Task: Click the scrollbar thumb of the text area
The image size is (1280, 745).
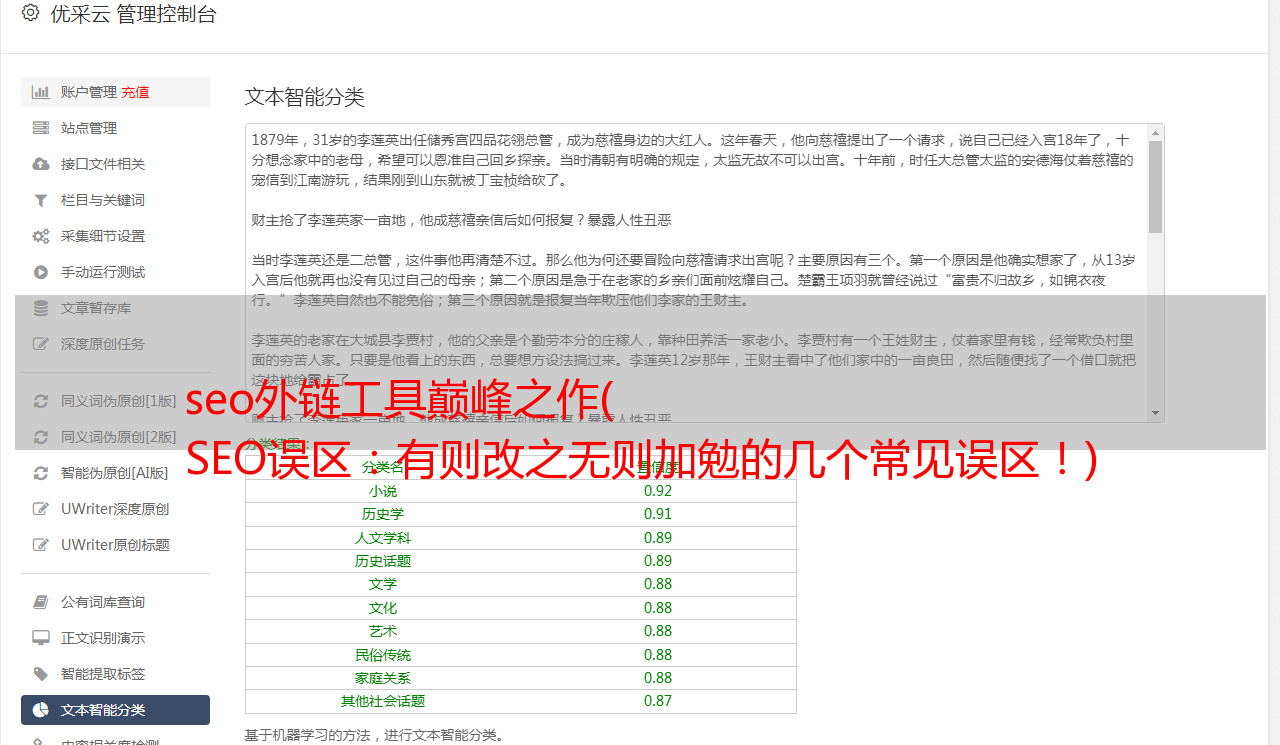Action: (1155, 187)
